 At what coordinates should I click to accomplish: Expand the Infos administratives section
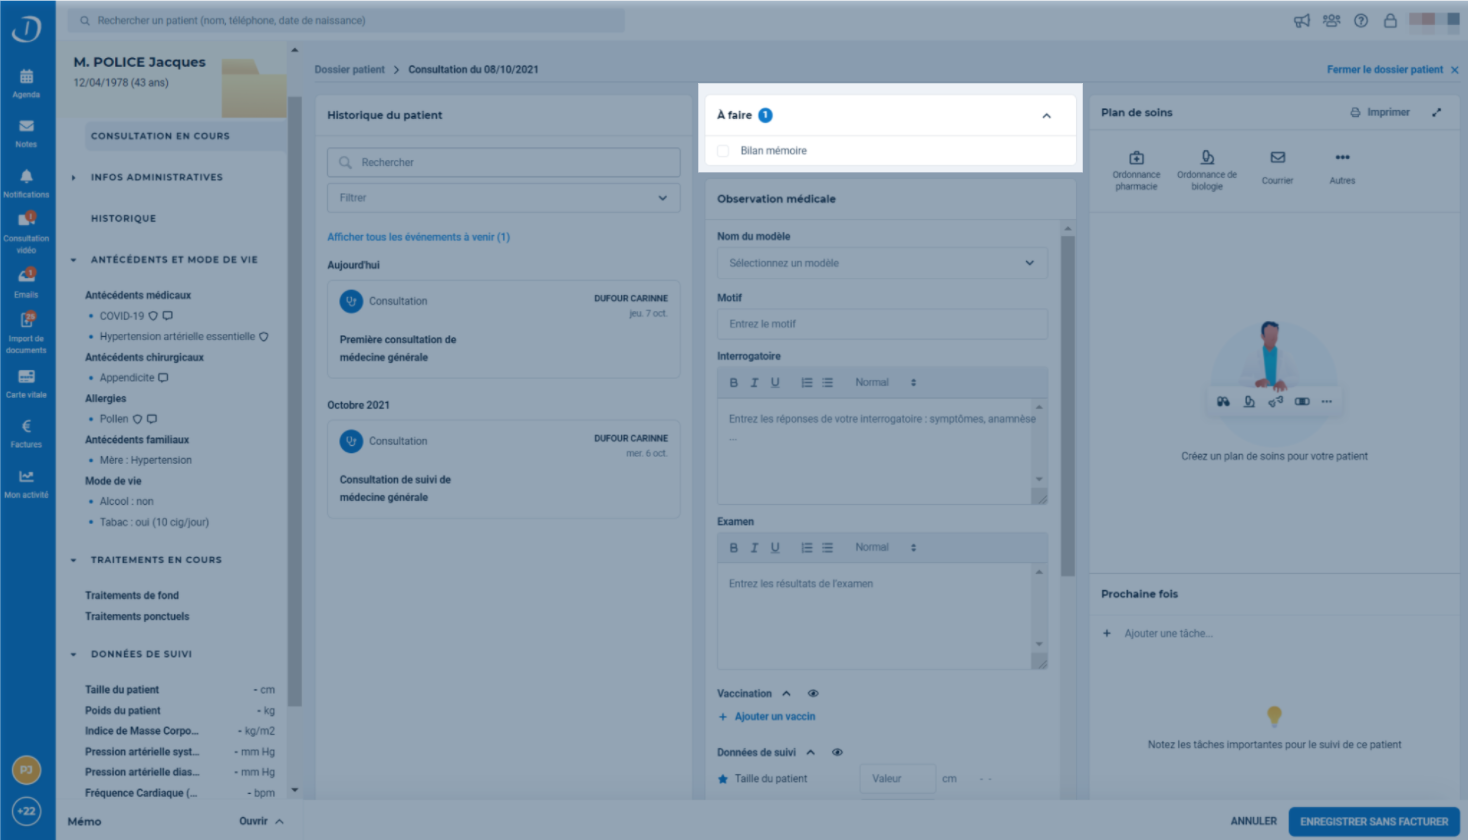coord(156,177)
